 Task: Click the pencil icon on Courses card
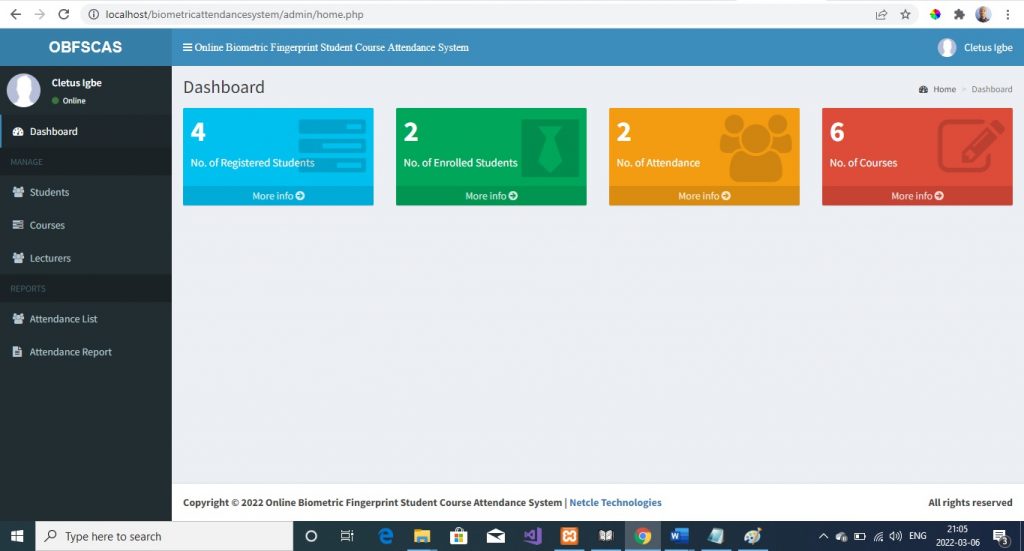(969, 147)
